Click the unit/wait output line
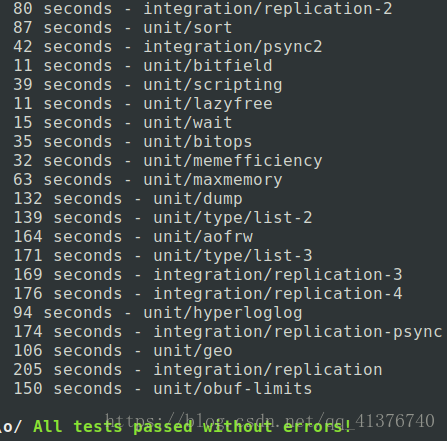Viewport: 447px width, 441px height. 123,123
